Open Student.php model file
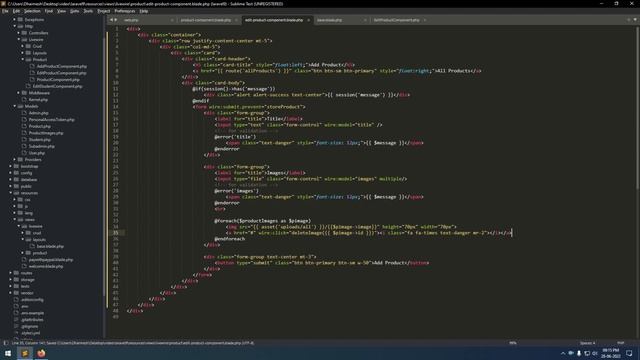The image size is (640, 360). [x=40, y=140]
